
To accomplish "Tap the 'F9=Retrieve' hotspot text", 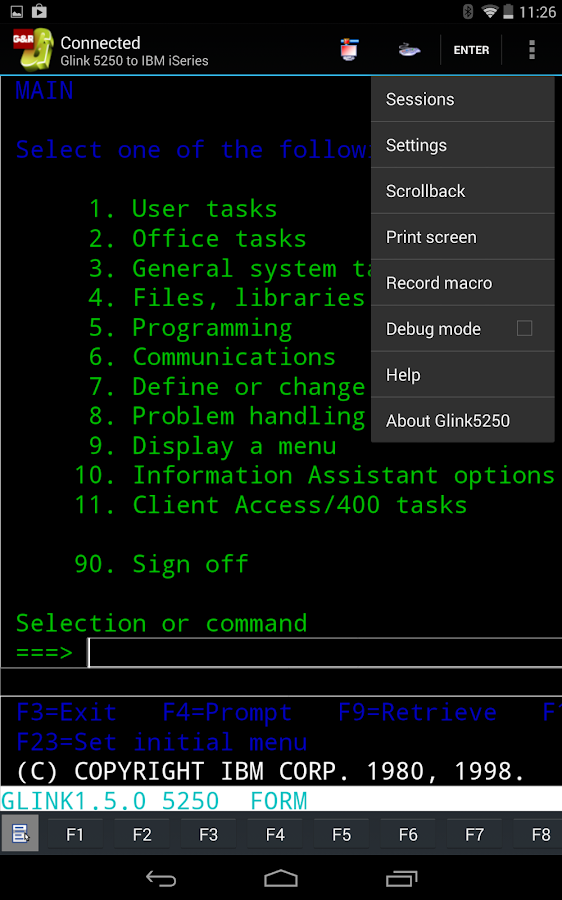I will coord(417,712).
